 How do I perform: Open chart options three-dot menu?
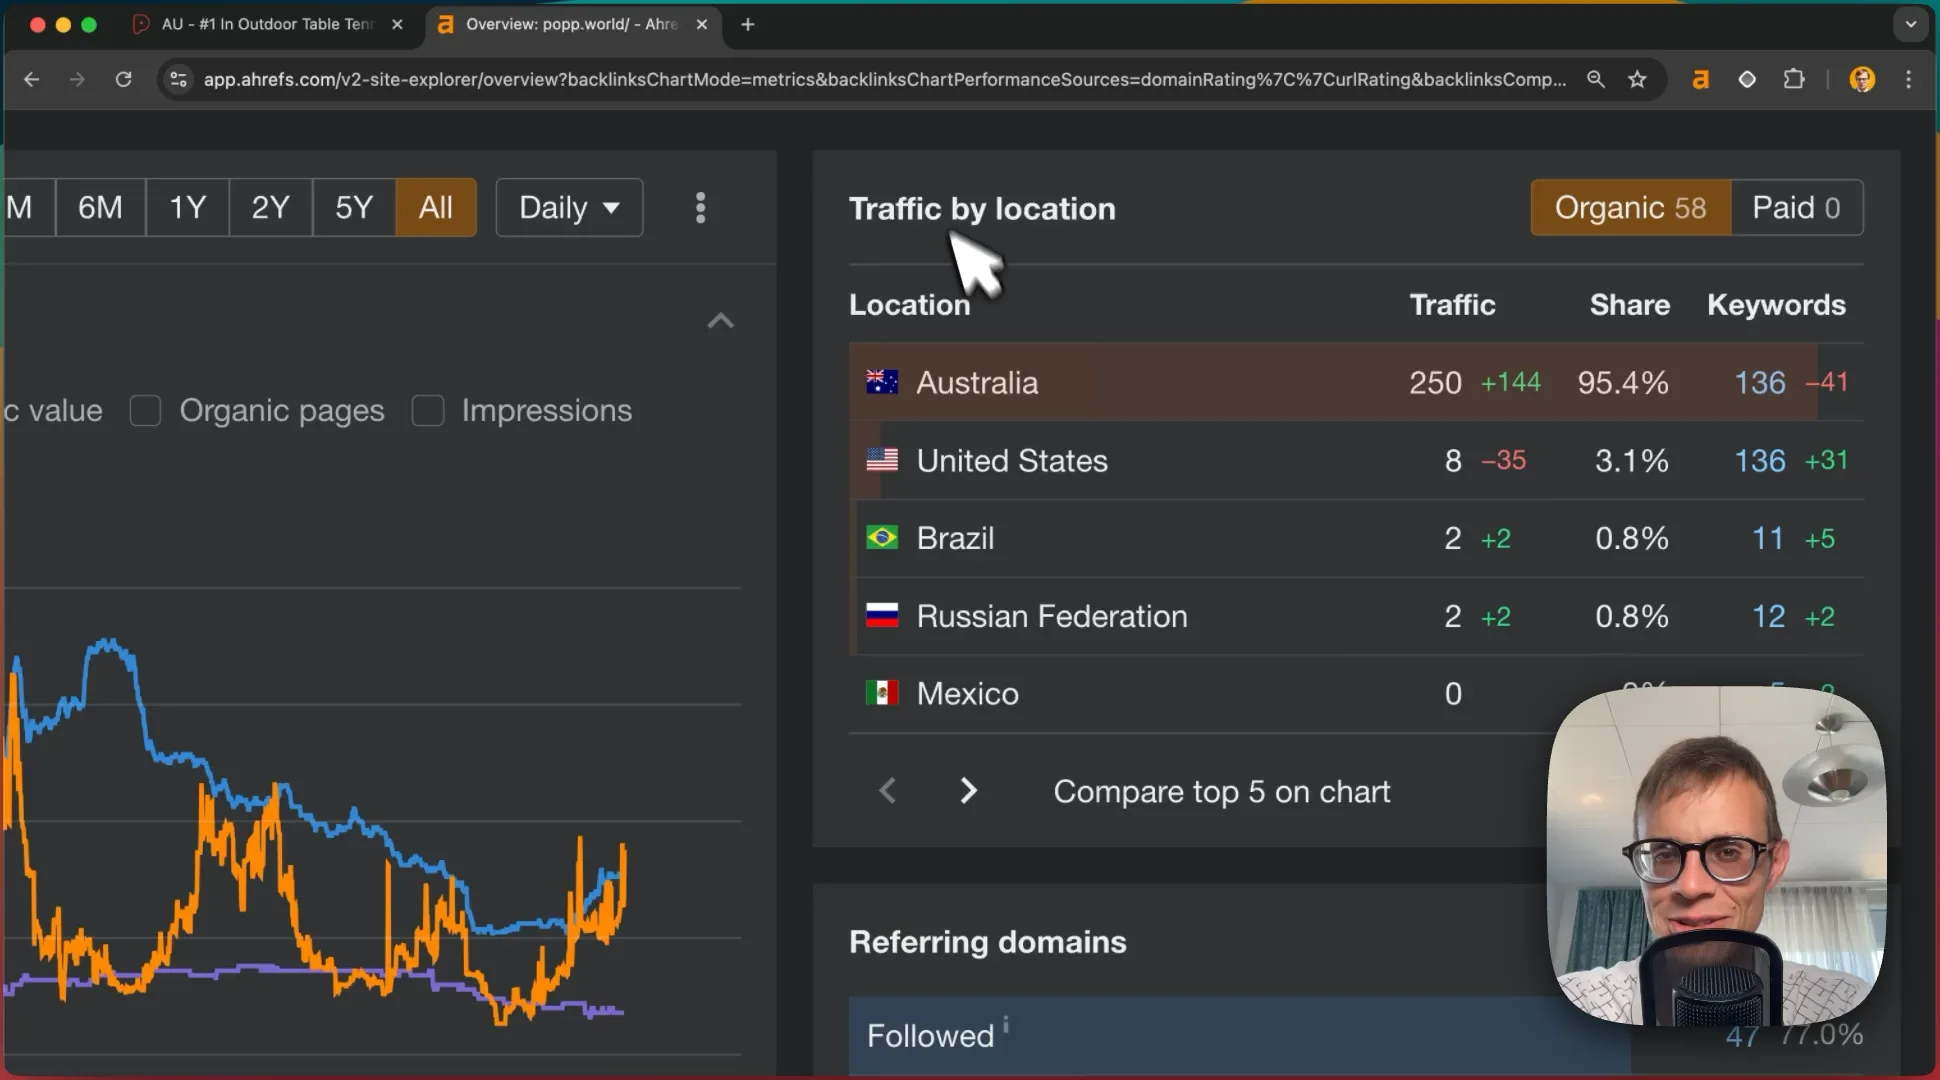point(700,208)
